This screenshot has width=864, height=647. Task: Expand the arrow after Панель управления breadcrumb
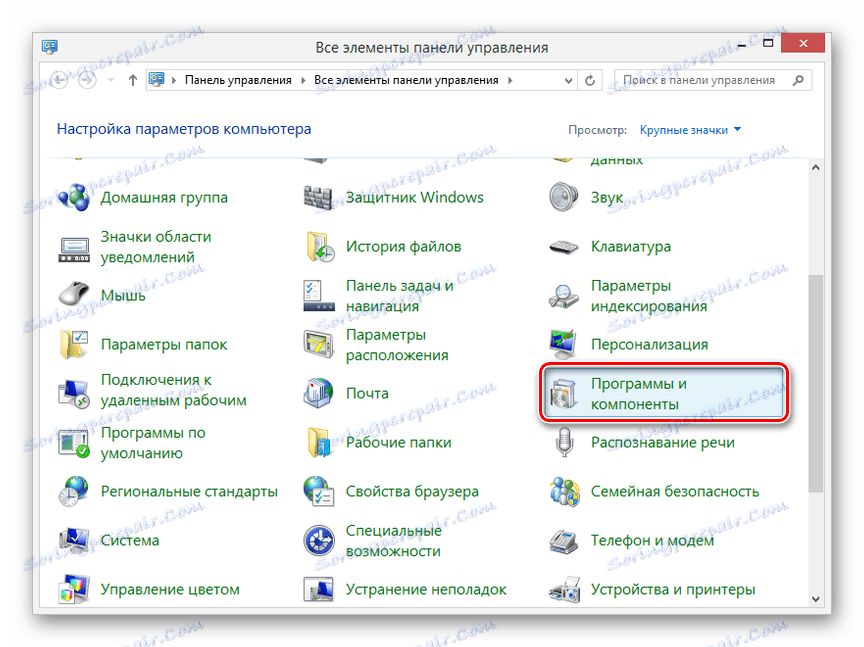303,80
